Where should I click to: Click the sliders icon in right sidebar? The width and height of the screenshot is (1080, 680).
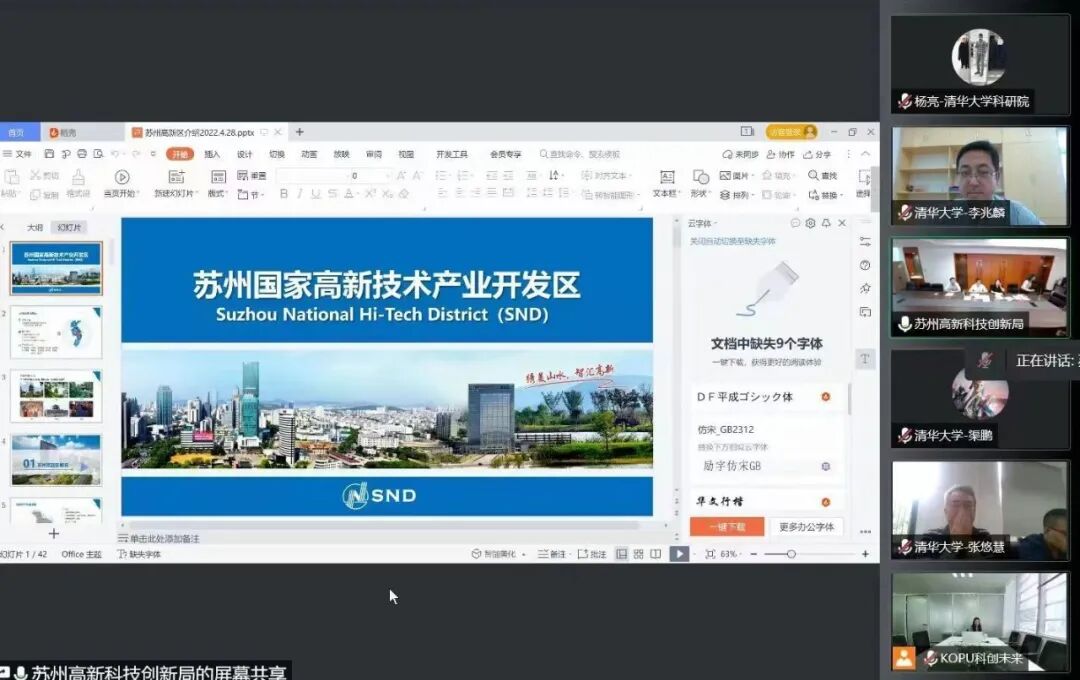(x=865, y=242)
